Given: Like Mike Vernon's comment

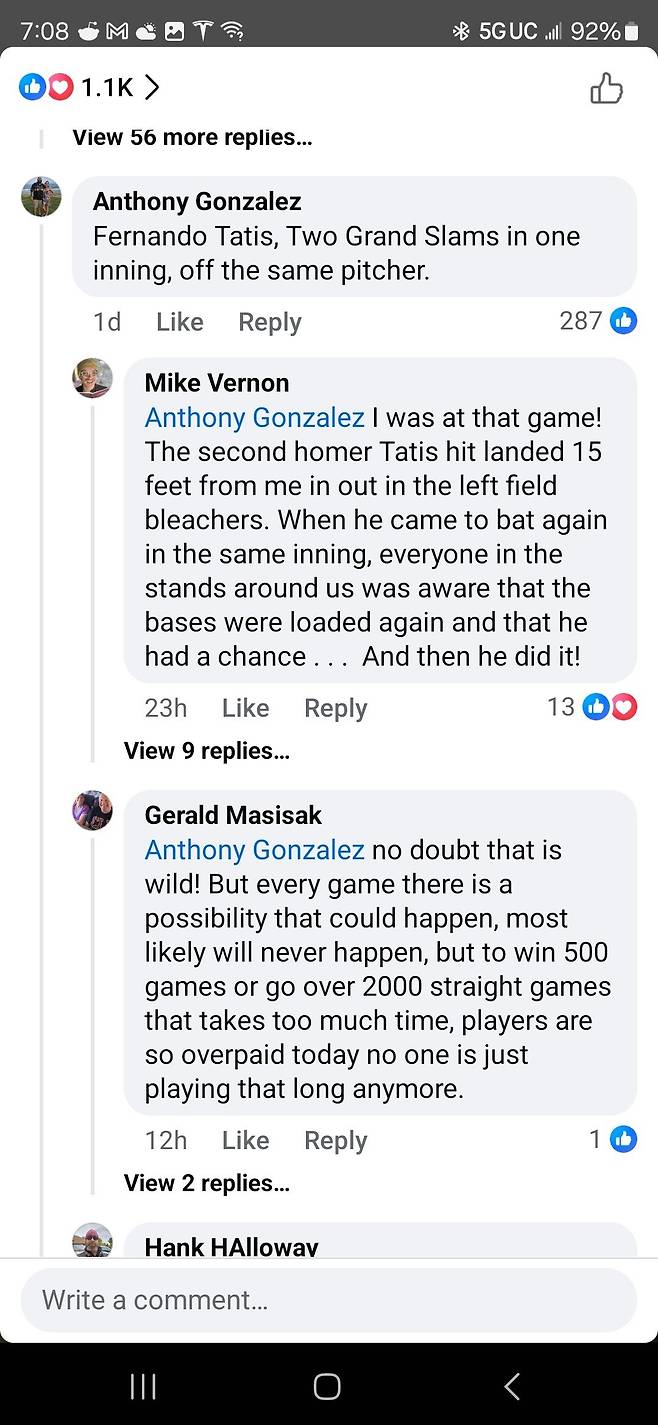Looking at the screenshot, I should [x=245, y=708].
